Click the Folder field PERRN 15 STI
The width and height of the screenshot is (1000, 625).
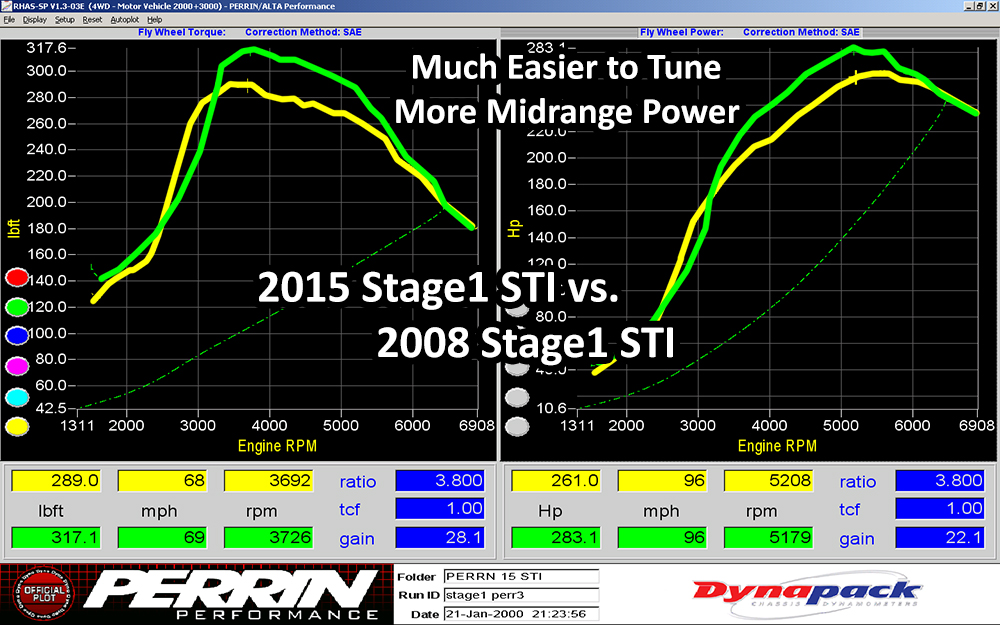(x=521, y=577)
